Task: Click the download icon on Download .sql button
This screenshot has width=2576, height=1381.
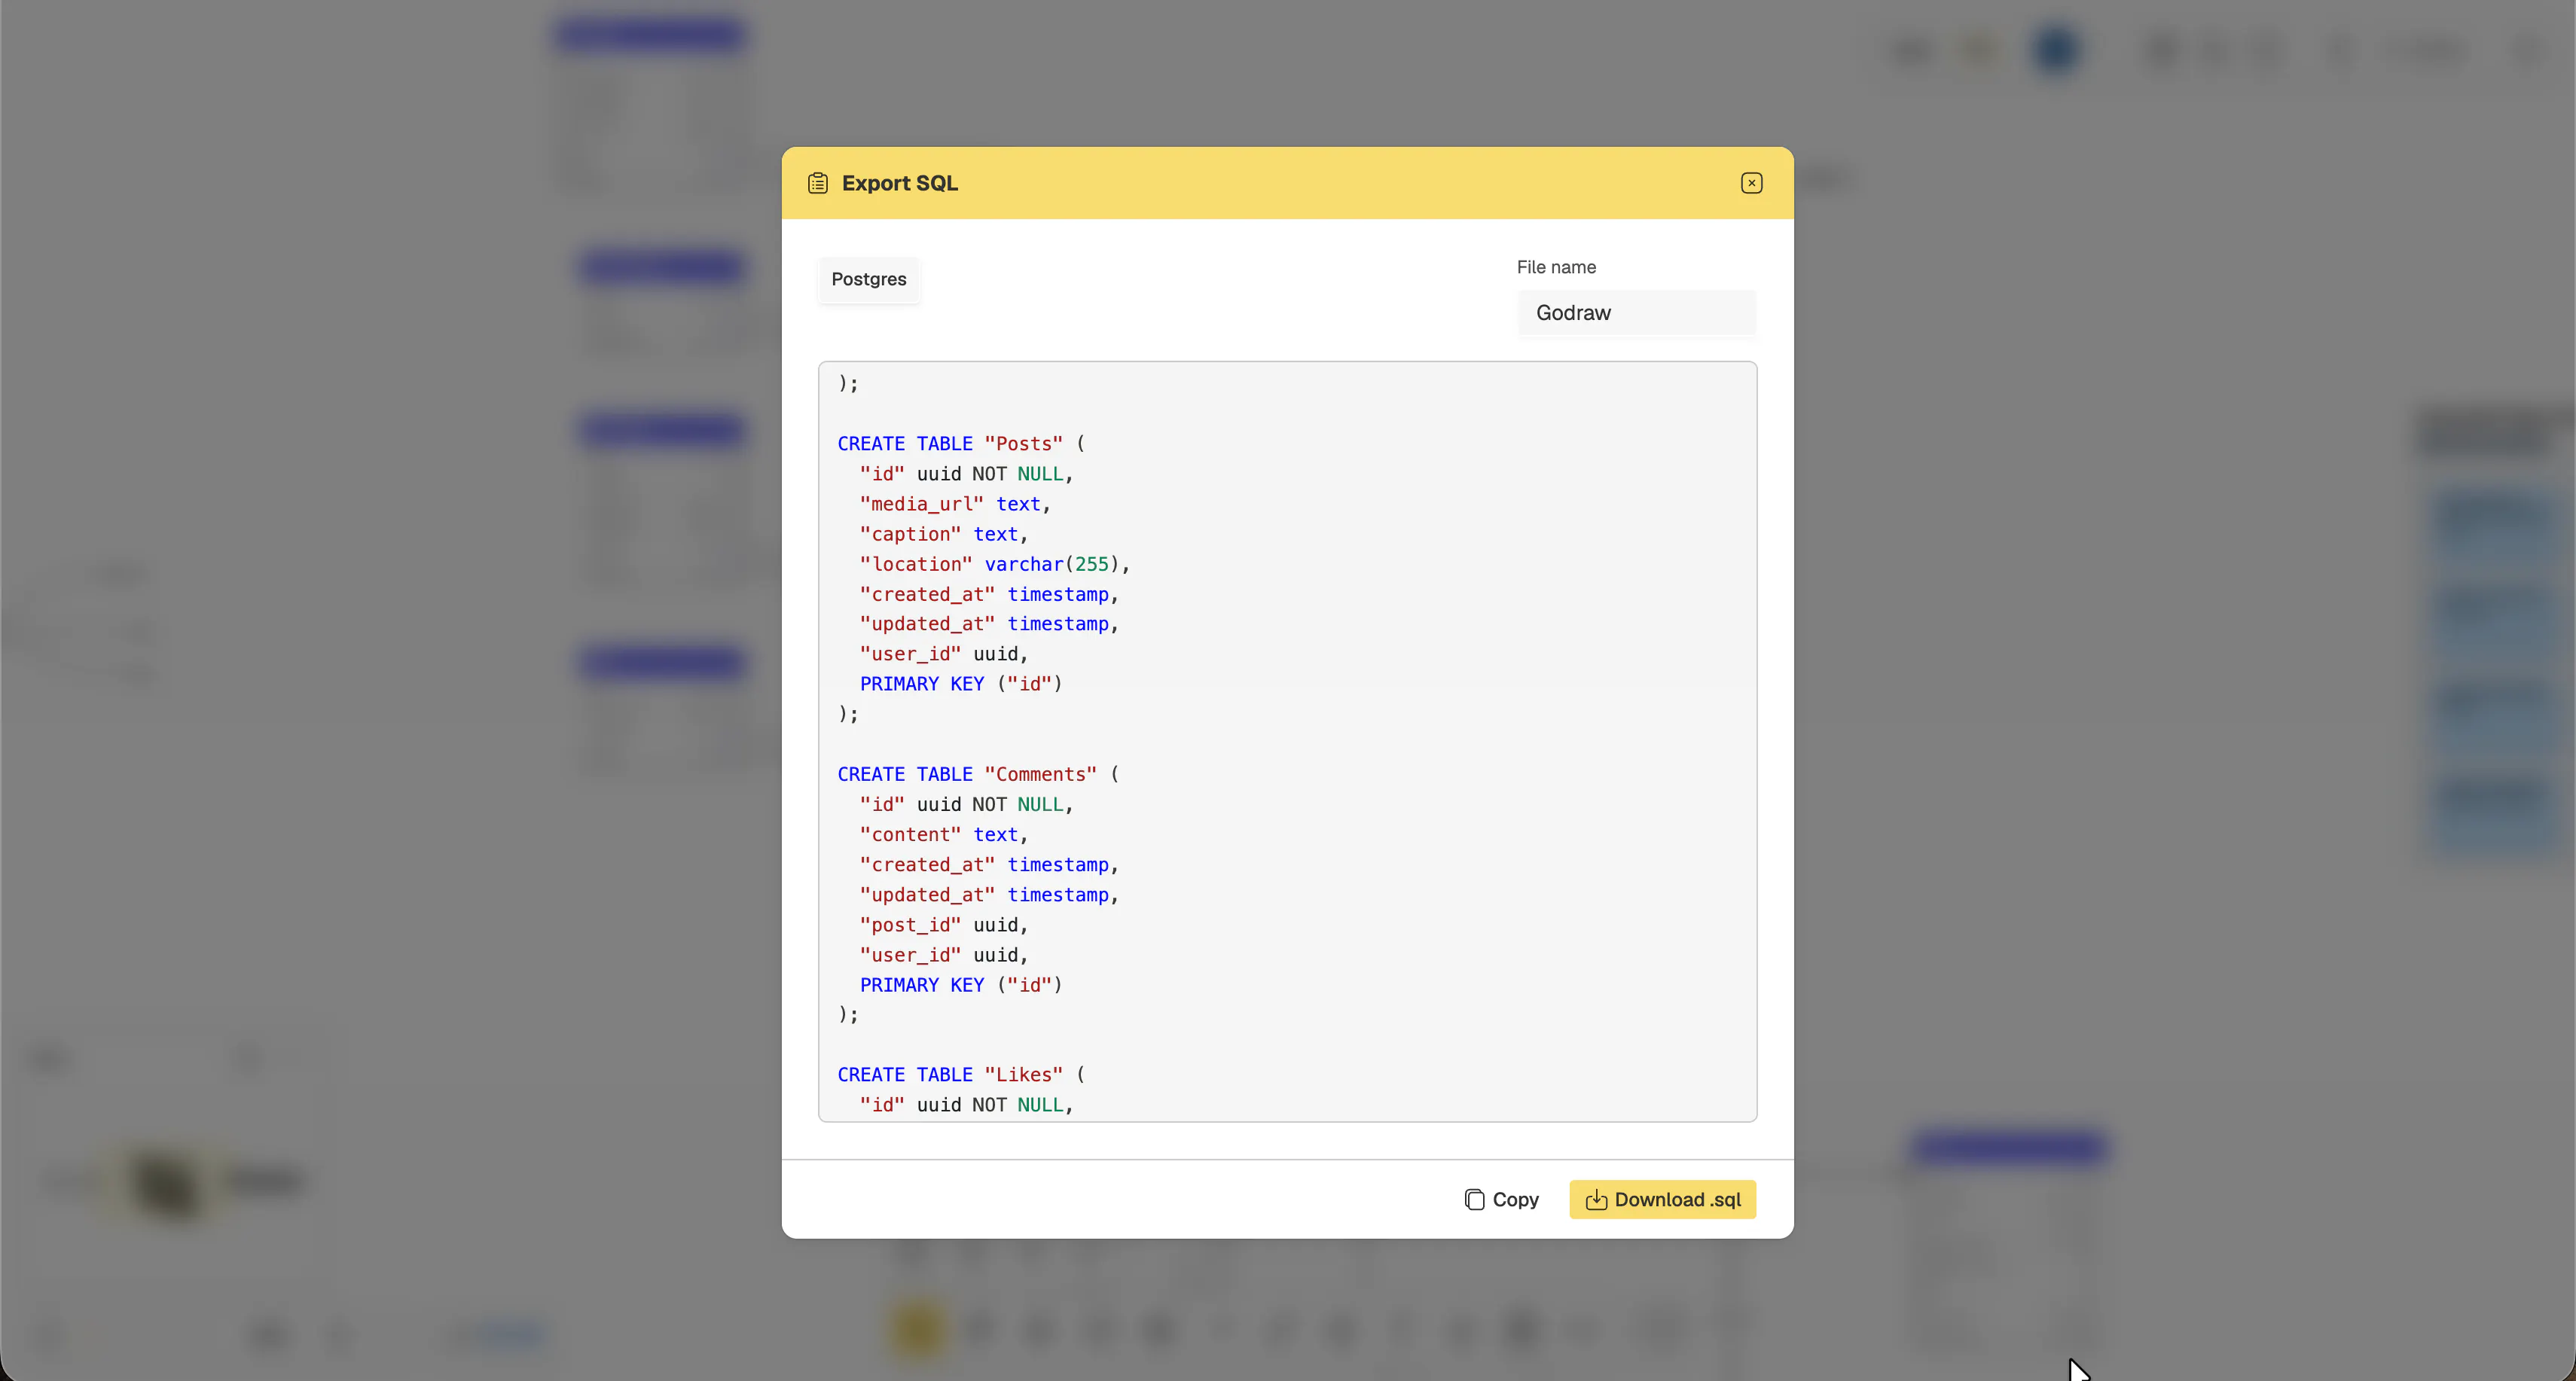Action: click(x=1596, y=1199)
